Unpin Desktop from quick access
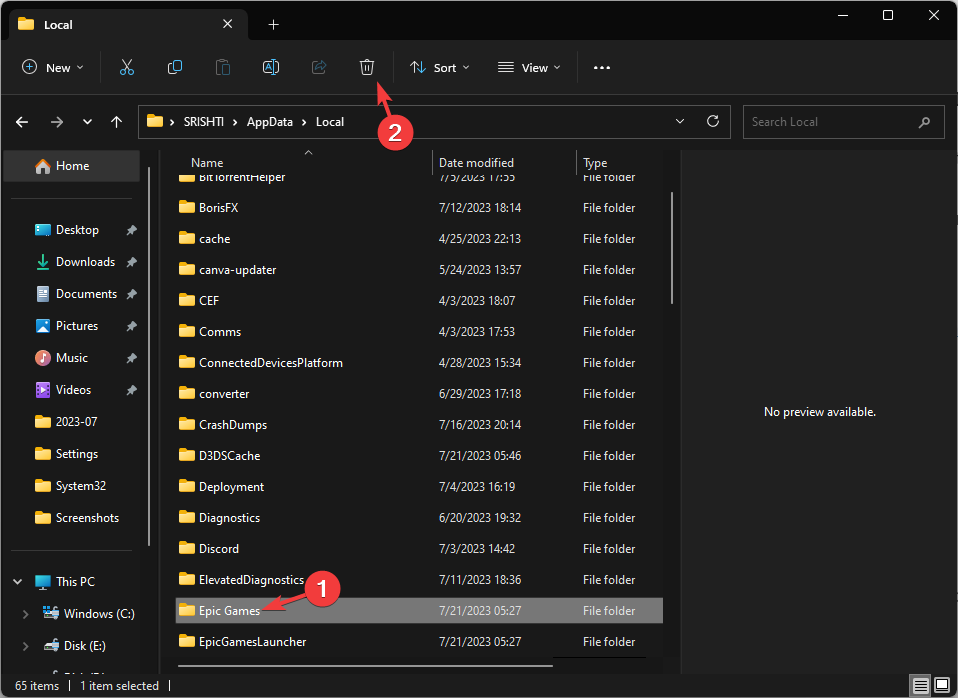958x698 pixels. coord(131,230)
